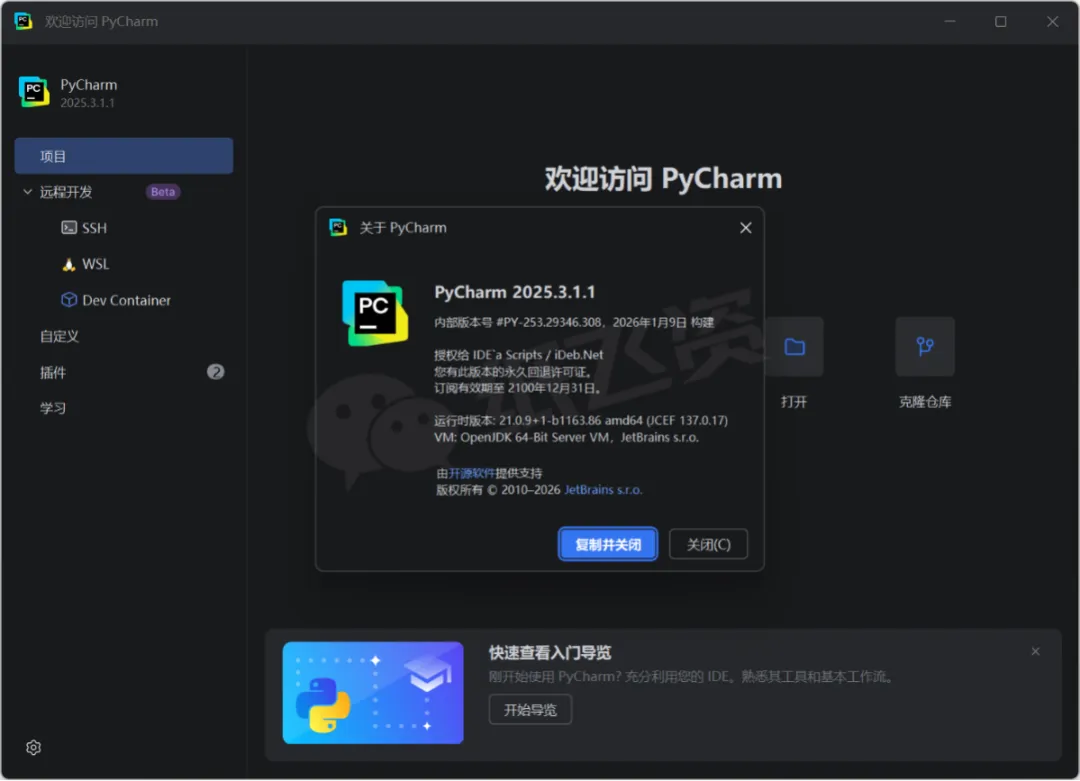Viewport: 1080px width, 781px height.
Task: Click the PyCharm logo in the sidebar header
Action: 34,92
